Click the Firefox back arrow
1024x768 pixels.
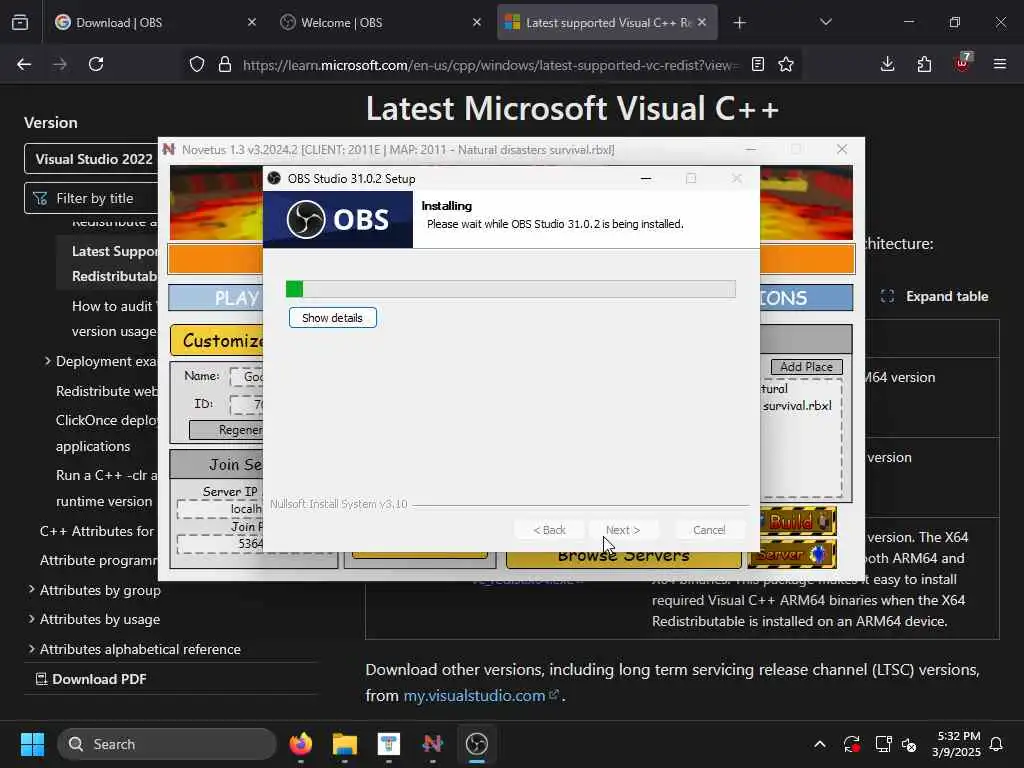coord(24,64)
